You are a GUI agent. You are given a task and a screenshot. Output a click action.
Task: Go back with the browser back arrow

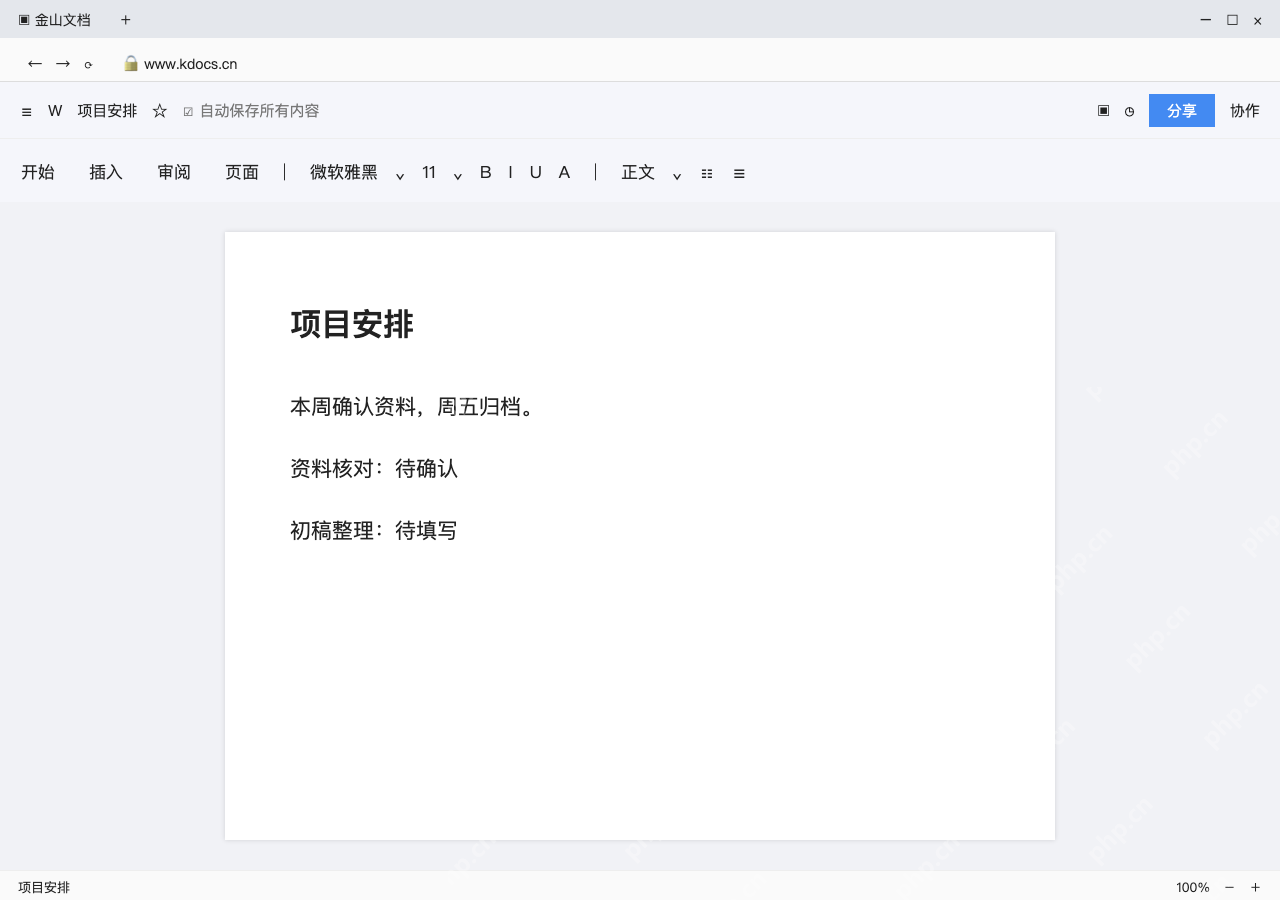pos(35,64)
